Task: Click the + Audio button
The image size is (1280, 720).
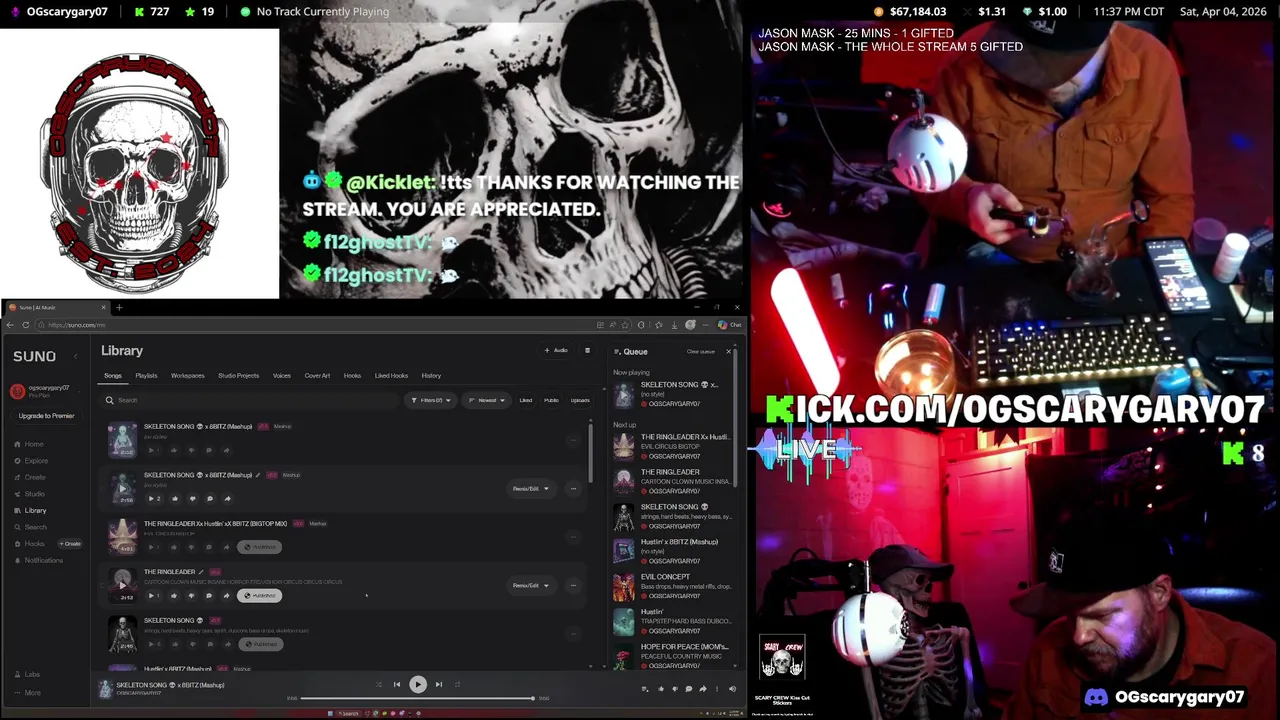Action: (556, 351)
